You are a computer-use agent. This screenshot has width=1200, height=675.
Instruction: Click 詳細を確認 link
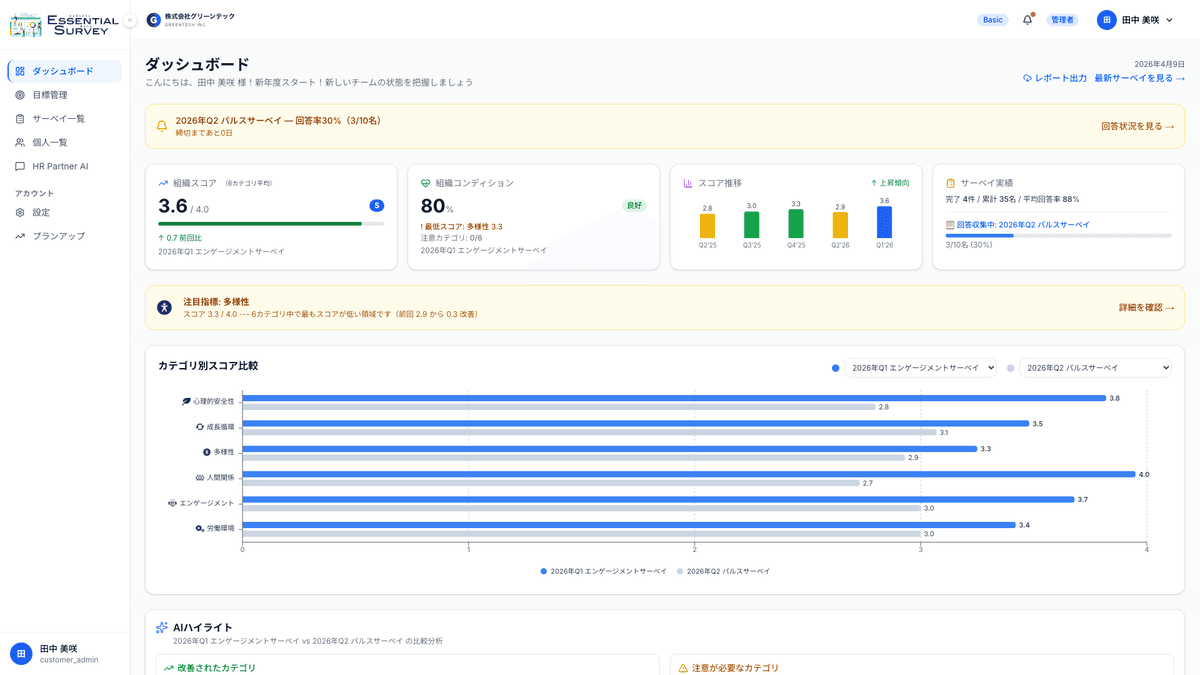click(x=1146, y=307)
